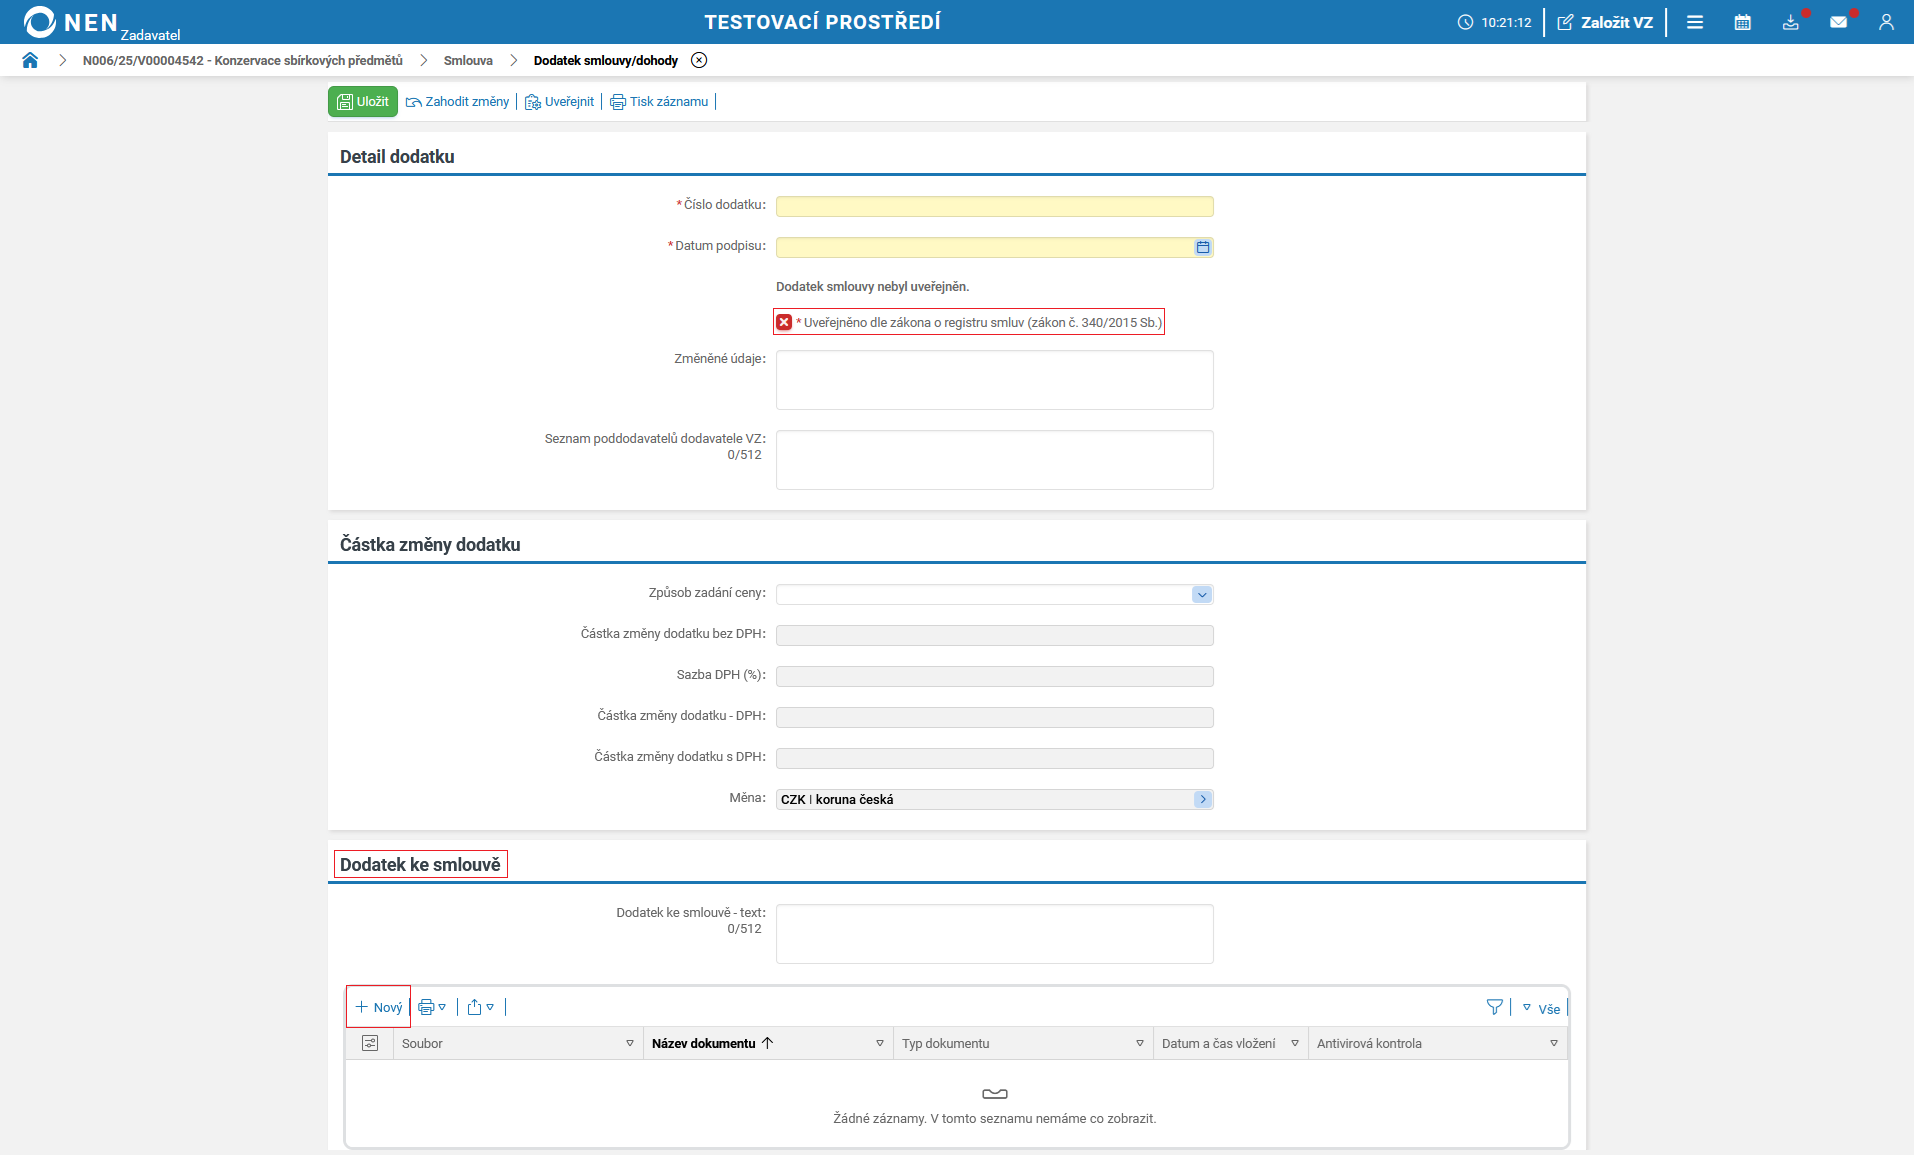Screen dimensions: 1914x1155
Task: Click the Částka změny dodatku s DPH field
Action: pyautogui.click(x=995, y=758)
